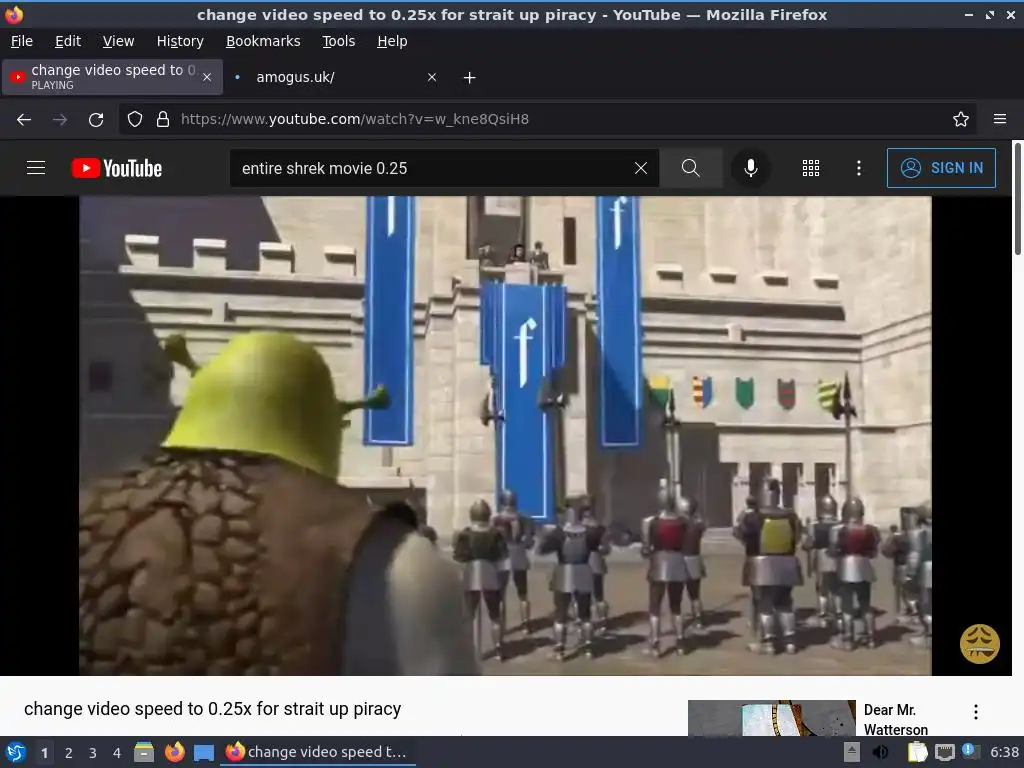Switch to workspace 2
Screen dimensions: 1024x768
click(x=69, y=753)
